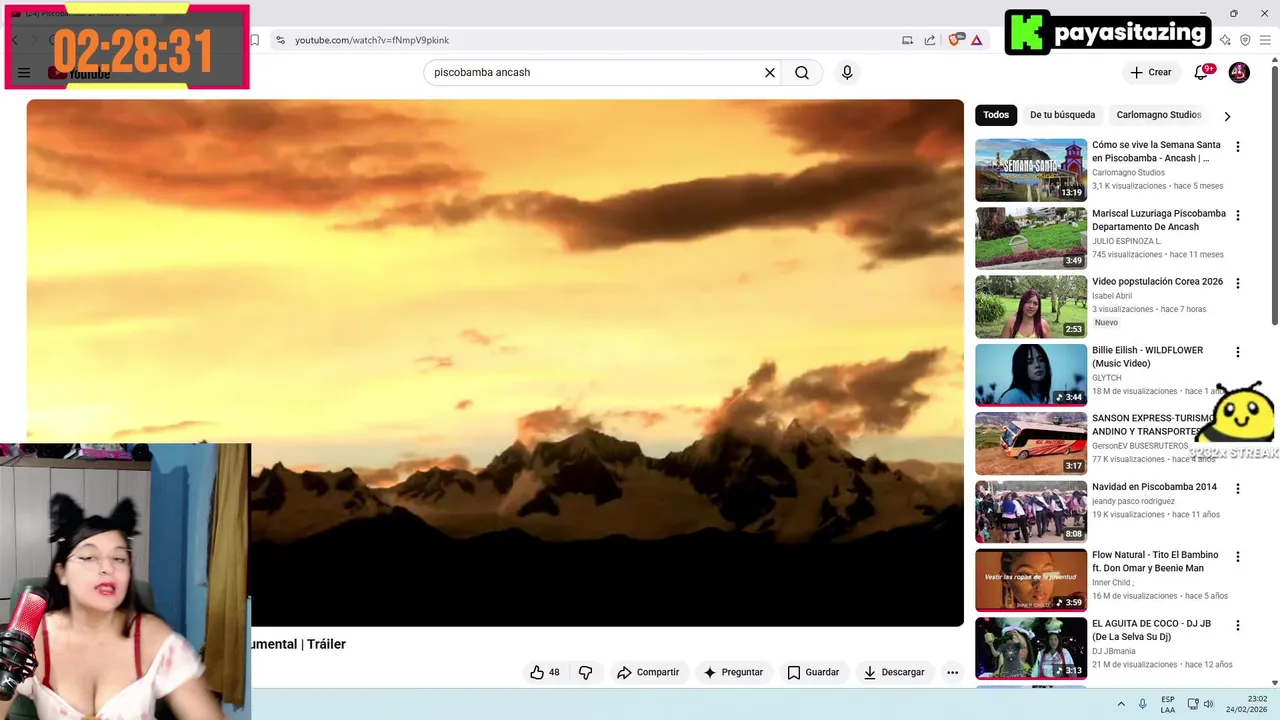Open taskbar network icon

click(1193, 704)
